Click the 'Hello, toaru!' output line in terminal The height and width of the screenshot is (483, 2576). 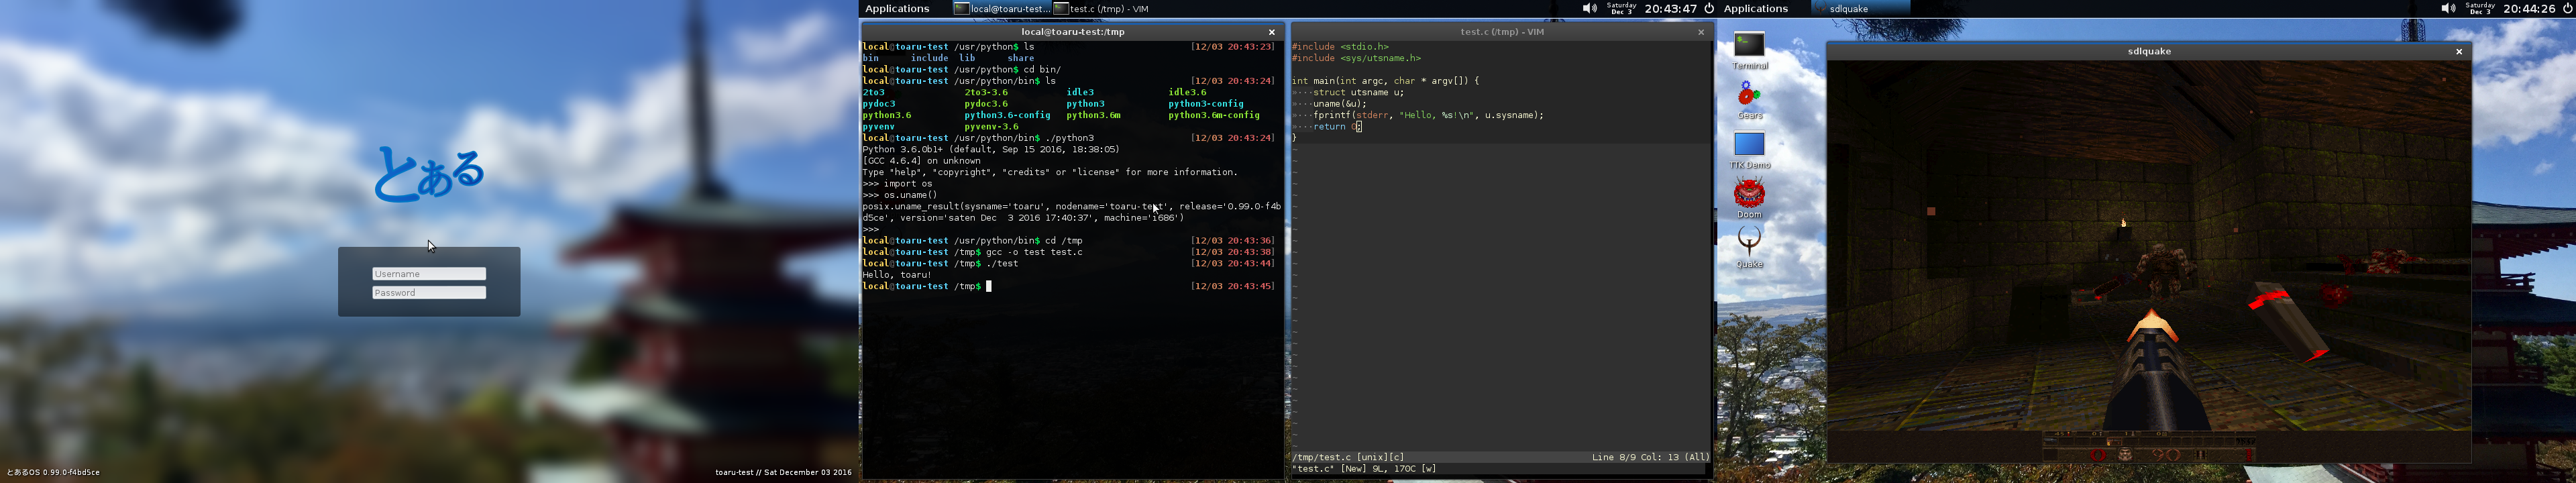click(897, 275)
